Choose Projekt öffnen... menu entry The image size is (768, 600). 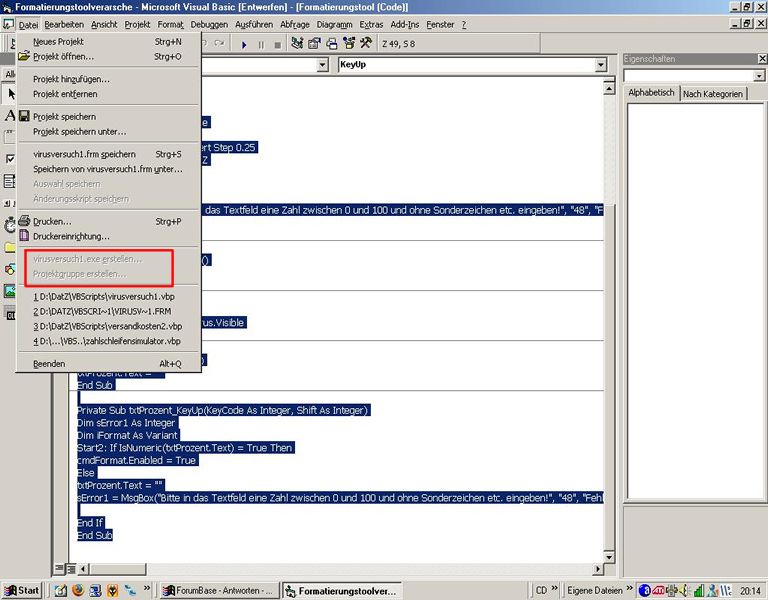[x=109, y=56]
